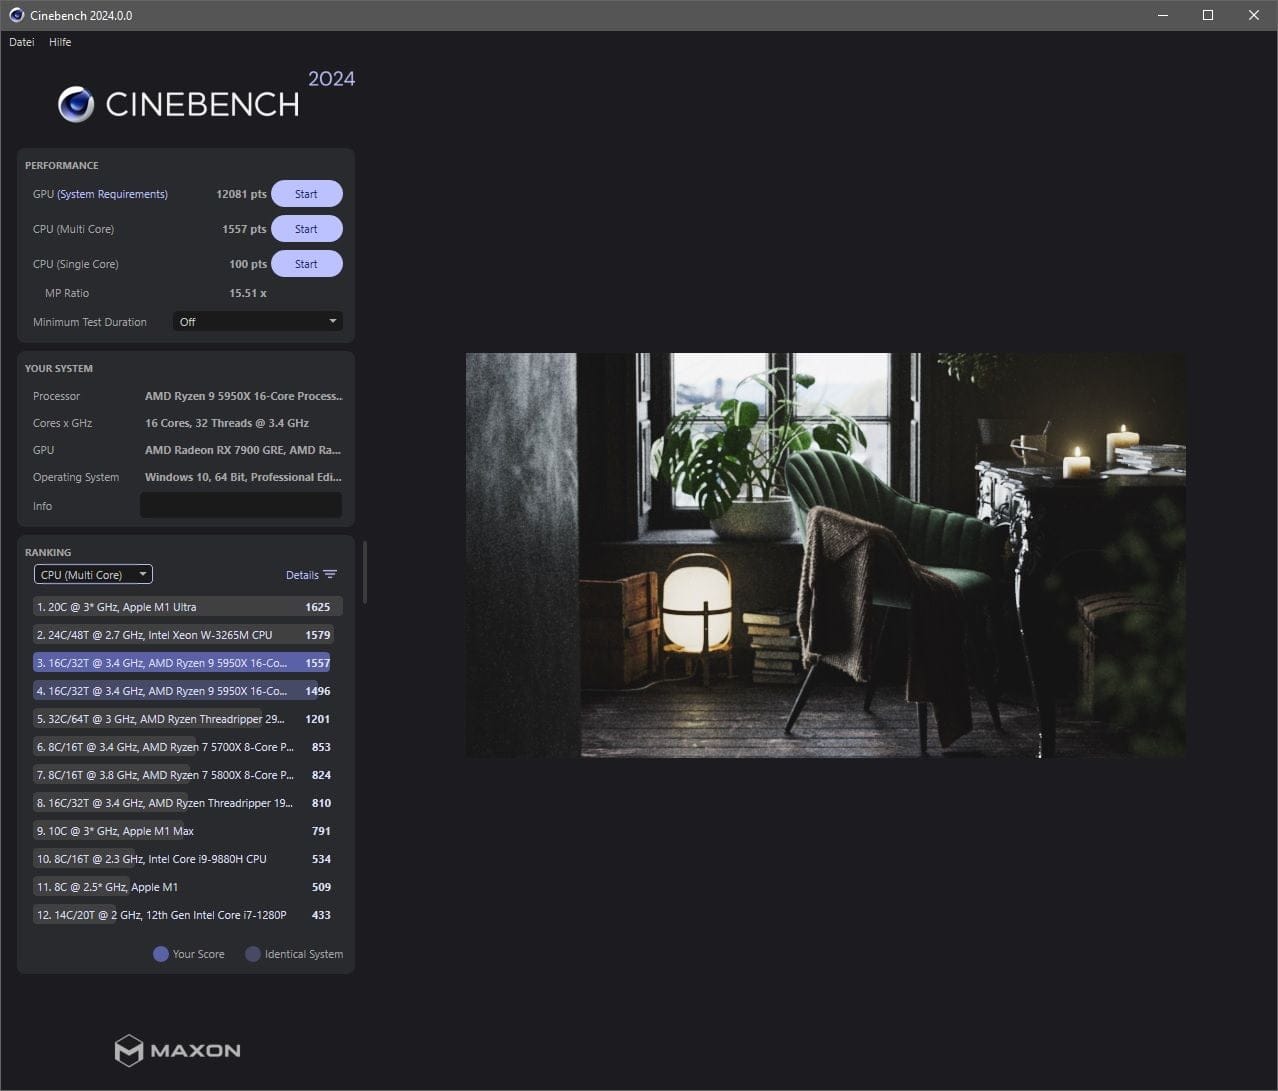Click the Maxon logo at bottom
Viewport: 1278px width, 1091px height.
[x=178, y=1050]
